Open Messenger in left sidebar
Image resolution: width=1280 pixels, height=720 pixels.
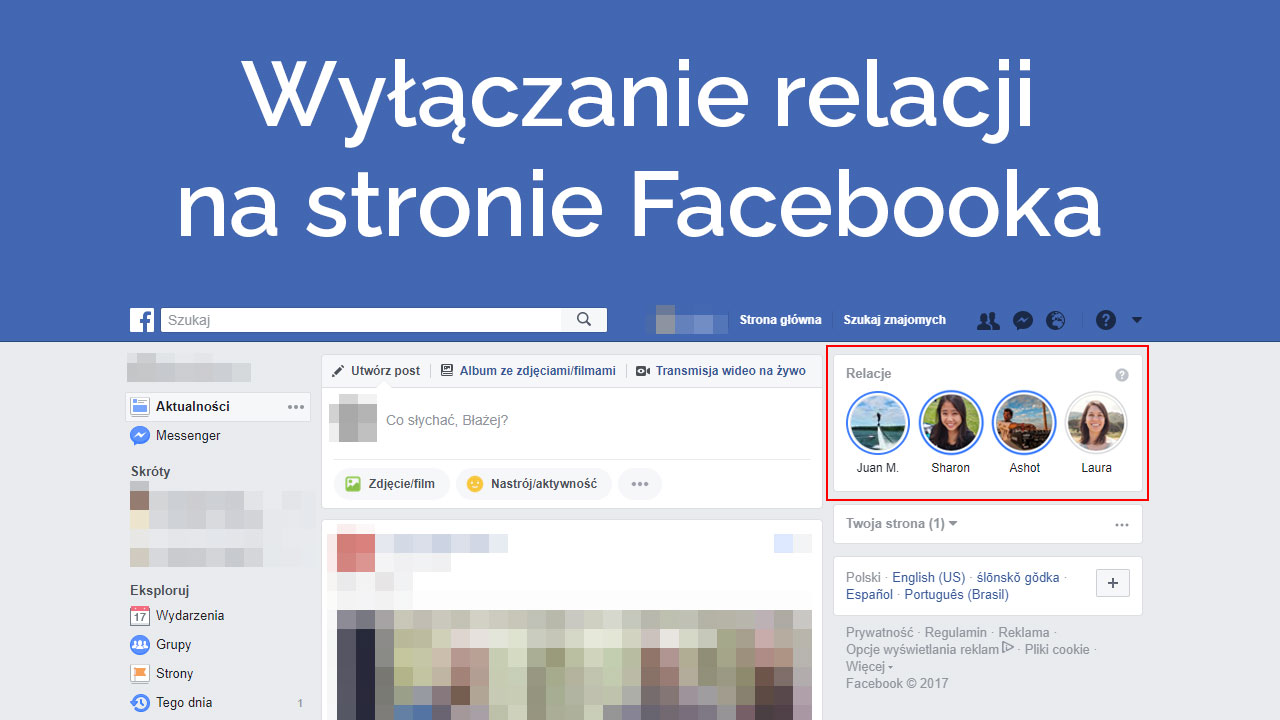click(x=188, y=436)
